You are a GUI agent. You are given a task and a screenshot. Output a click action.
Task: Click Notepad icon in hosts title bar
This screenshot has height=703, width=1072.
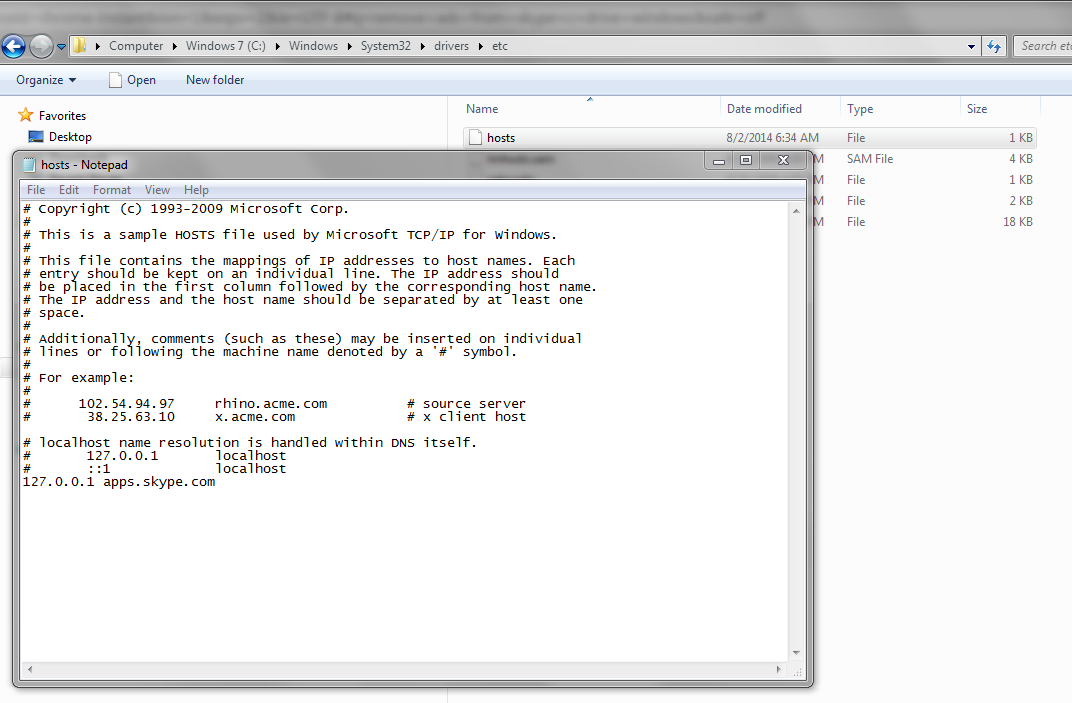tap(29, 165)
